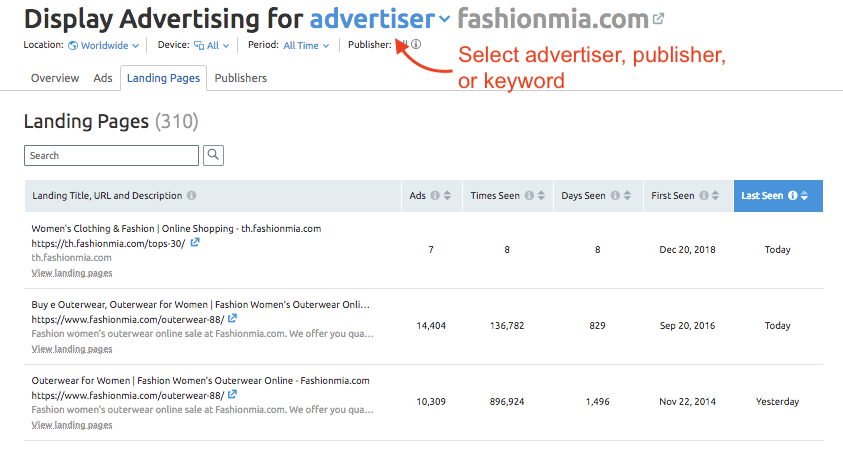The height and width of the screenshot is (452, 843).
Task: Open https://th.fashionmia.com/tops-30/ URL
Action: (108, 243)
